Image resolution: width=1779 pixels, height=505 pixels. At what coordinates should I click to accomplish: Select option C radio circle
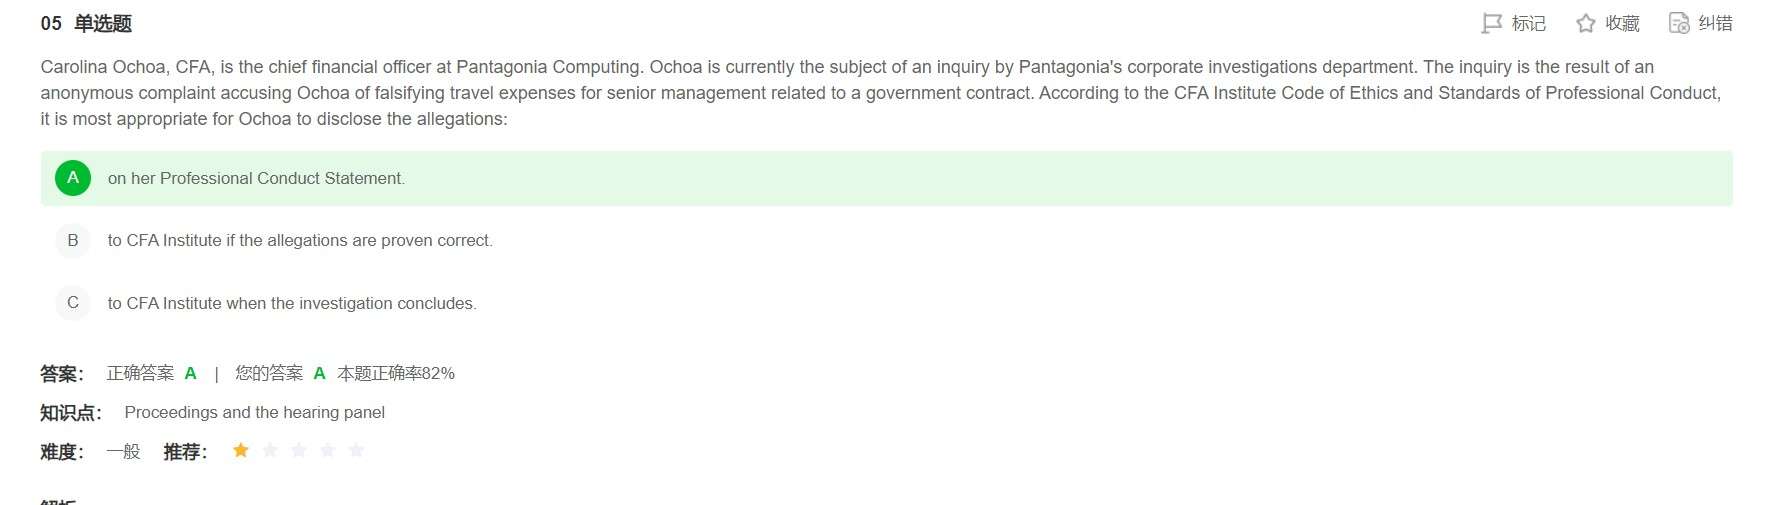click(73, 303)
